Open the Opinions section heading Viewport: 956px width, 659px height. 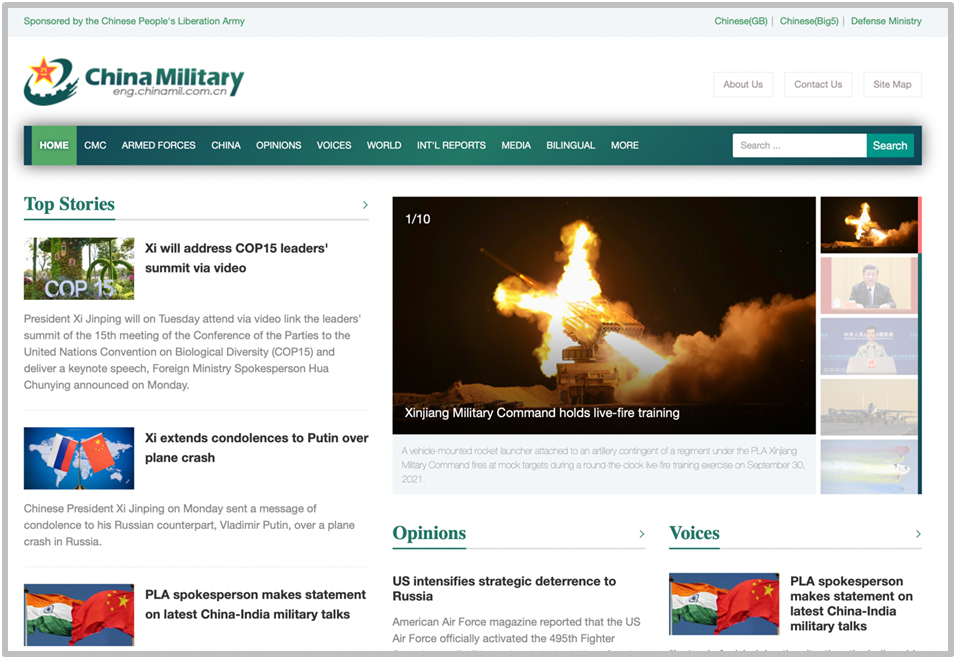pyautogui.click(x=429, y=533)
